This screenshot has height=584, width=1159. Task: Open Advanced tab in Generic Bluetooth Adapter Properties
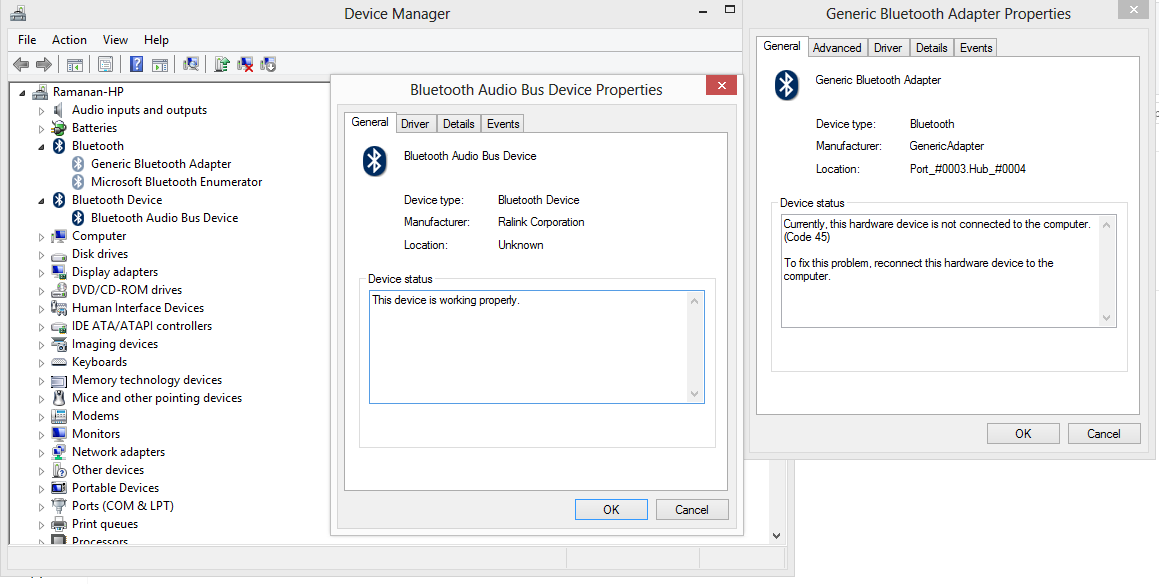[837, 47]
